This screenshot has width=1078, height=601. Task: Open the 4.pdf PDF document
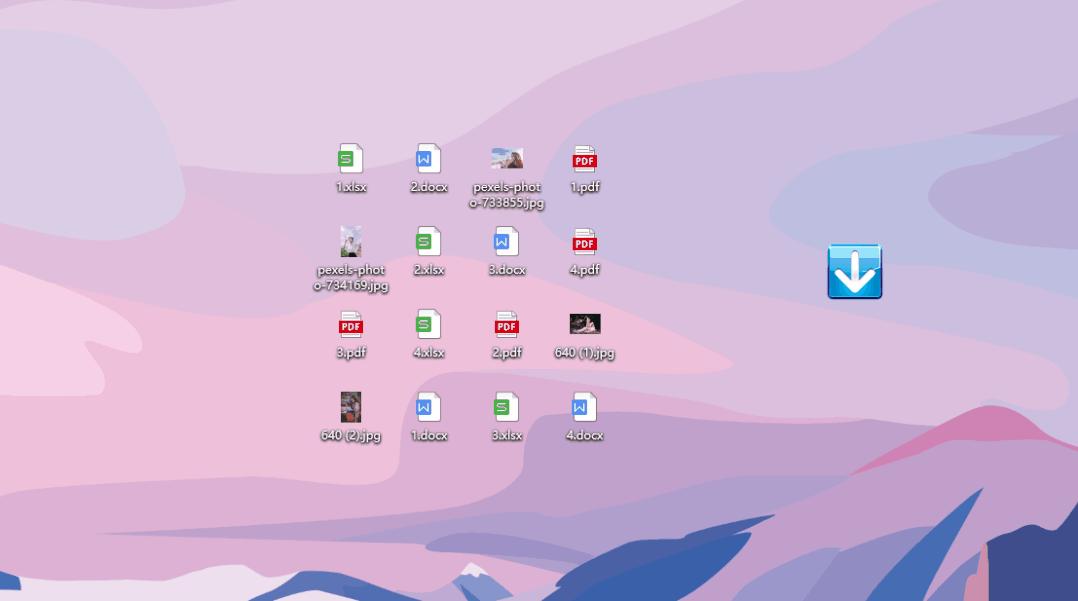pyautogui.click(x=584, y=243)
